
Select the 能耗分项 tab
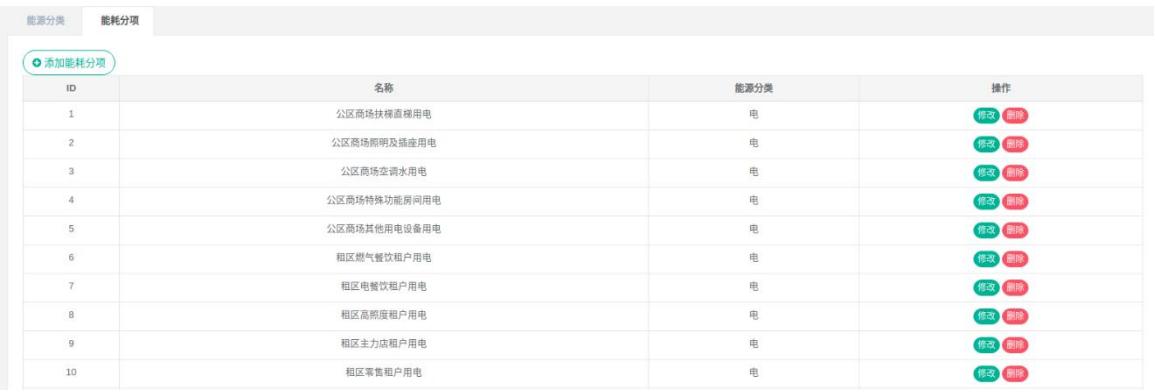pos(119,21)
